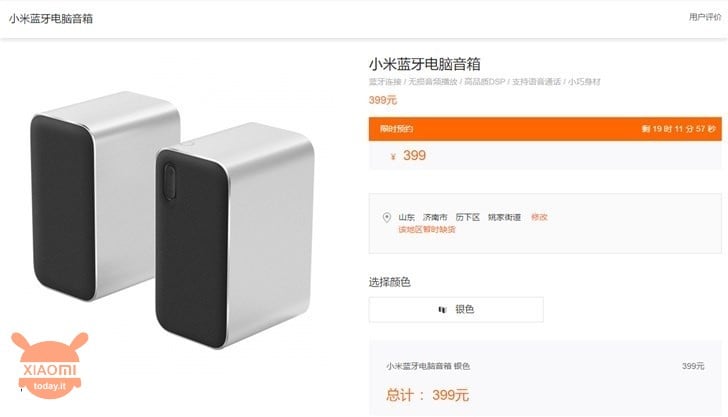
Task: Click the yen currency symbol beside 399
Action: click(x=393, y=156)
